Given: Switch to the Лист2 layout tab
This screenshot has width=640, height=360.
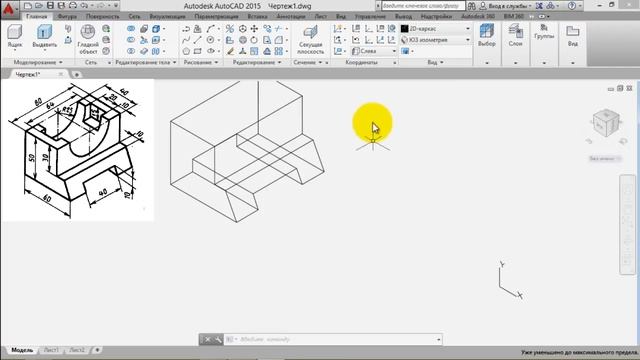Looking at the screenshot, I should 77,350.
